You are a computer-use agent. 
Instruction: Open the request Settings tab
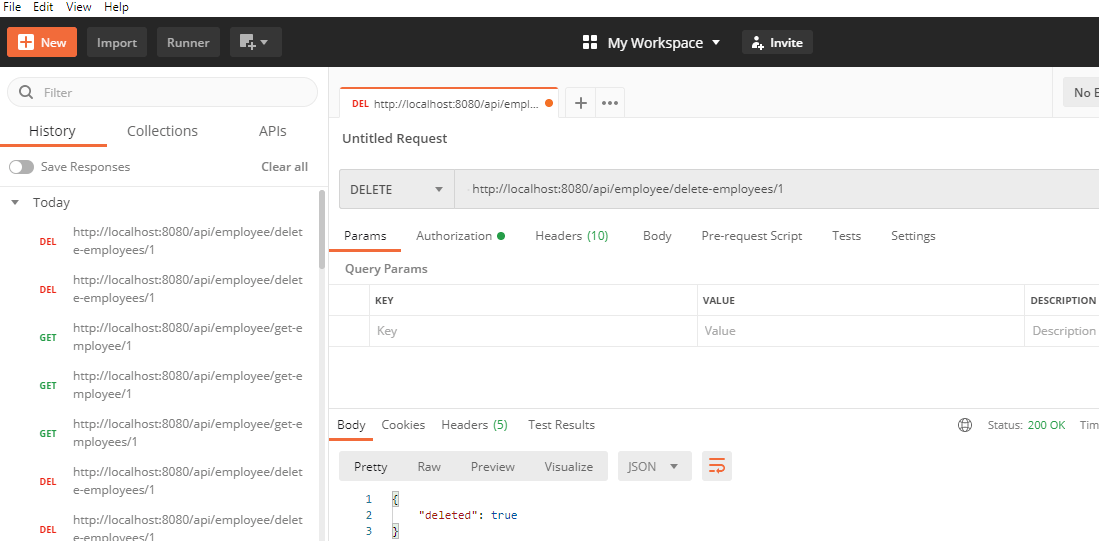point(913,236)
